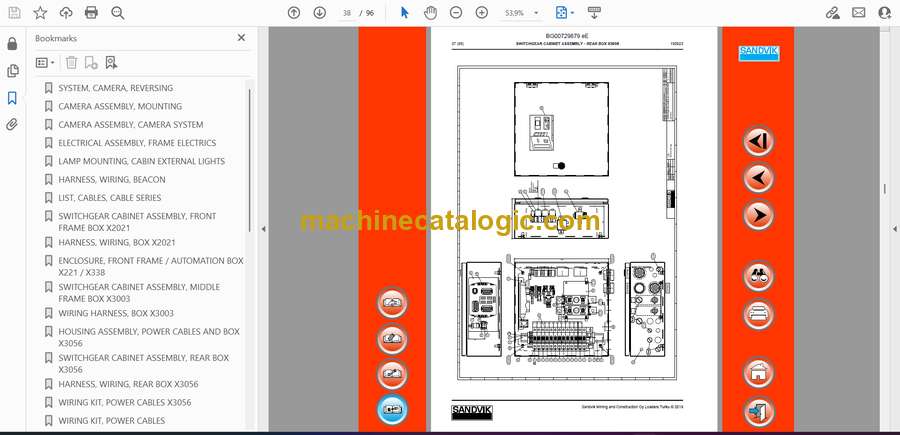Open HARNESS, WIRING, BEACON bookmark

[x=112, y=180]
